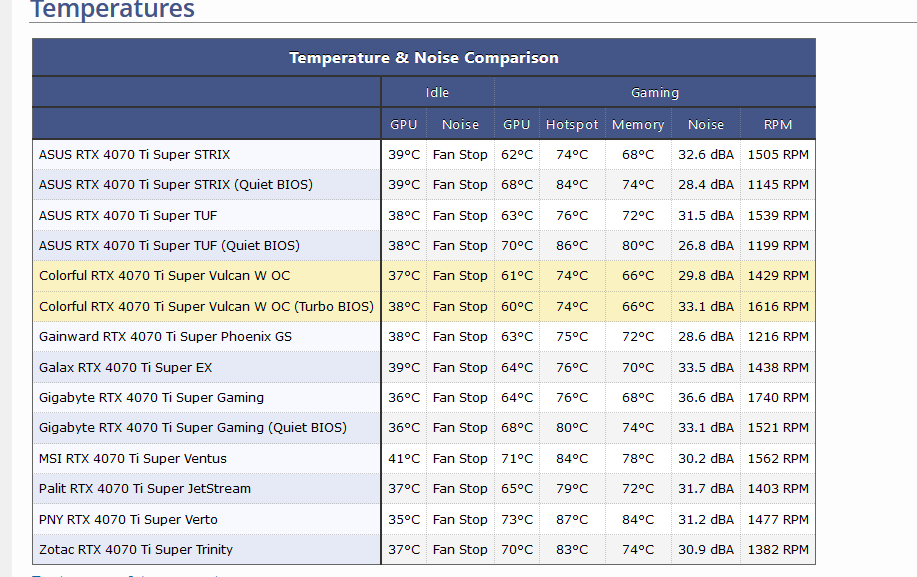
Task: Click the 1199 RPM value
Action: coord(778,246)
